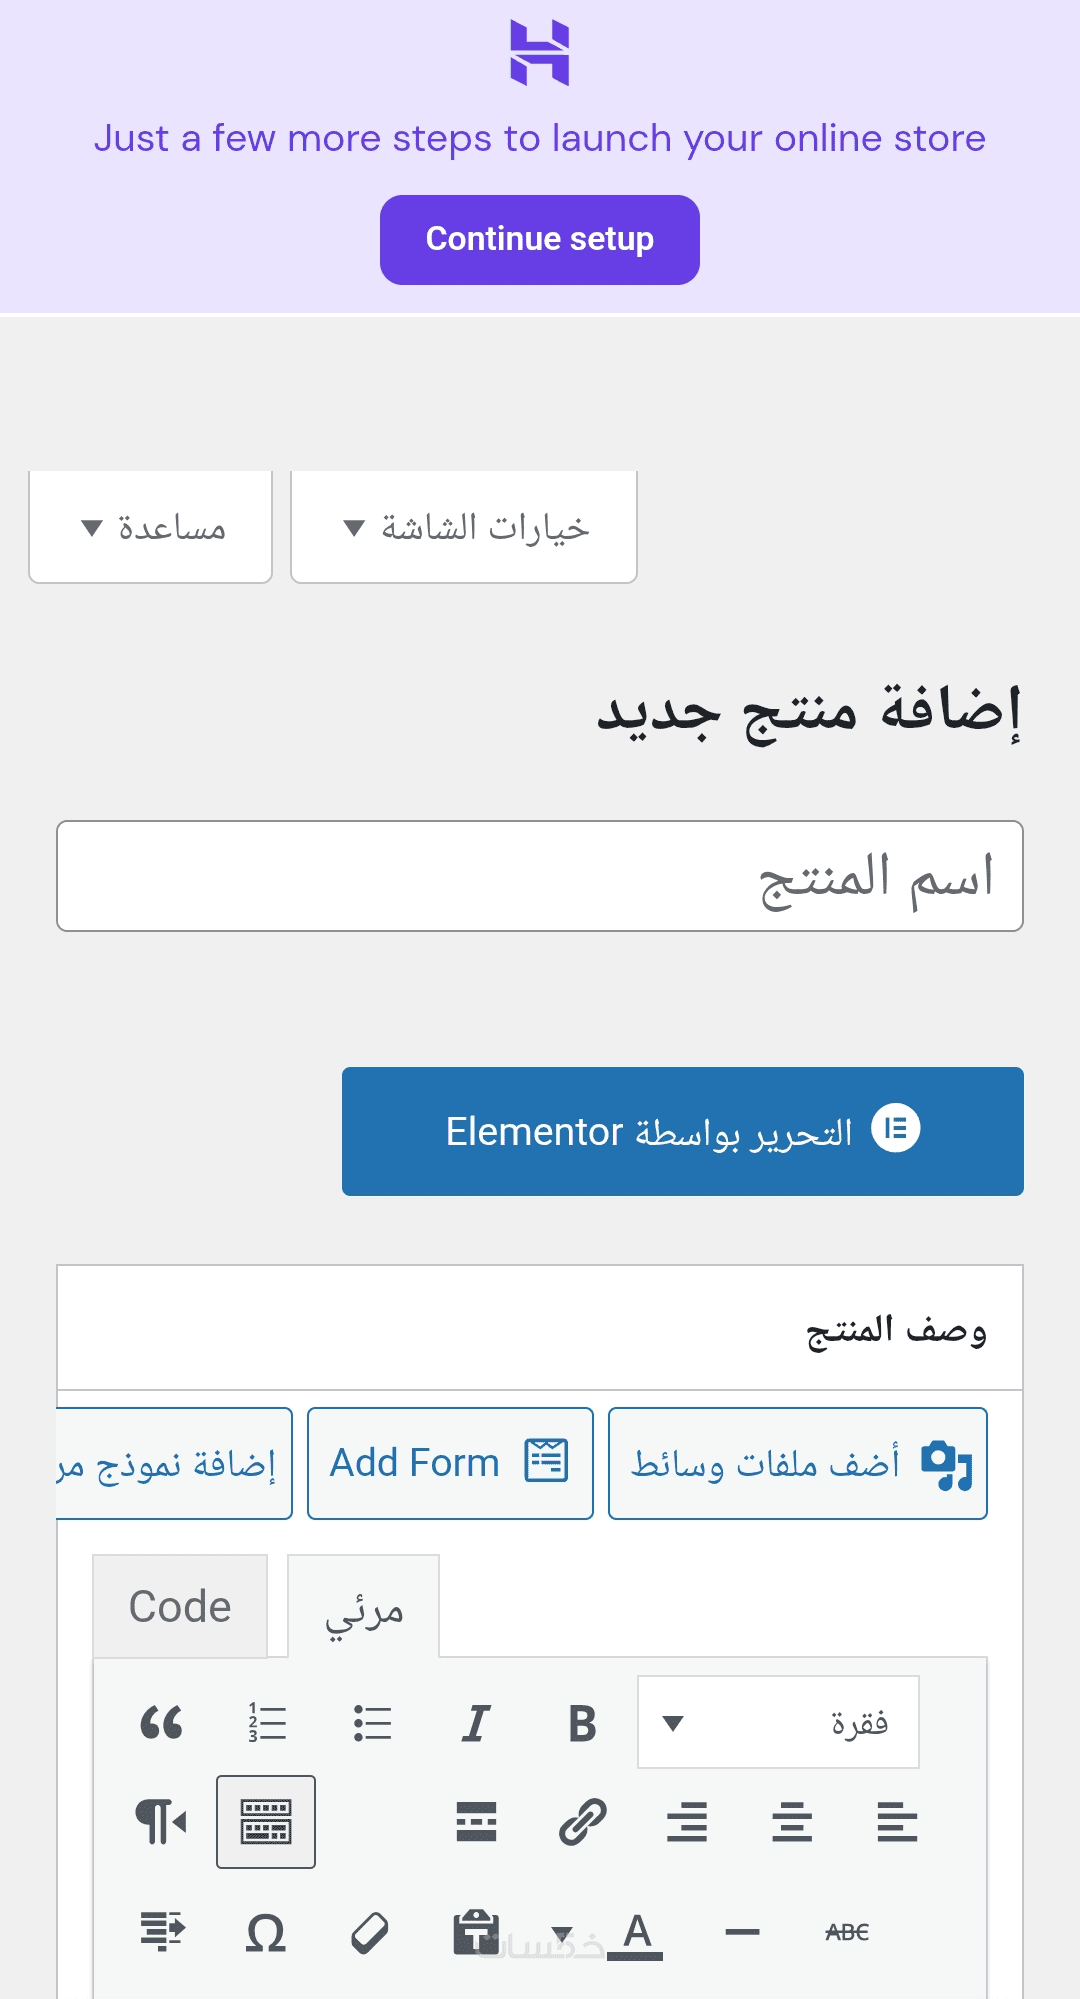
Task: Toggle the toolbar kitchen sink button
Action: click(266, 1822)
